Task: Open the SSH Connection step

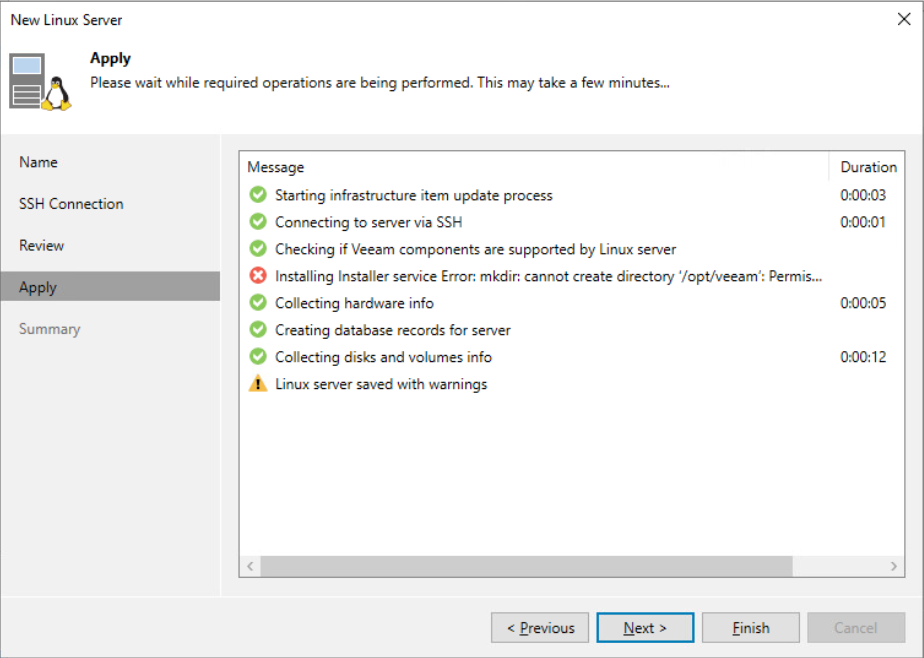Action: [71, 203]
